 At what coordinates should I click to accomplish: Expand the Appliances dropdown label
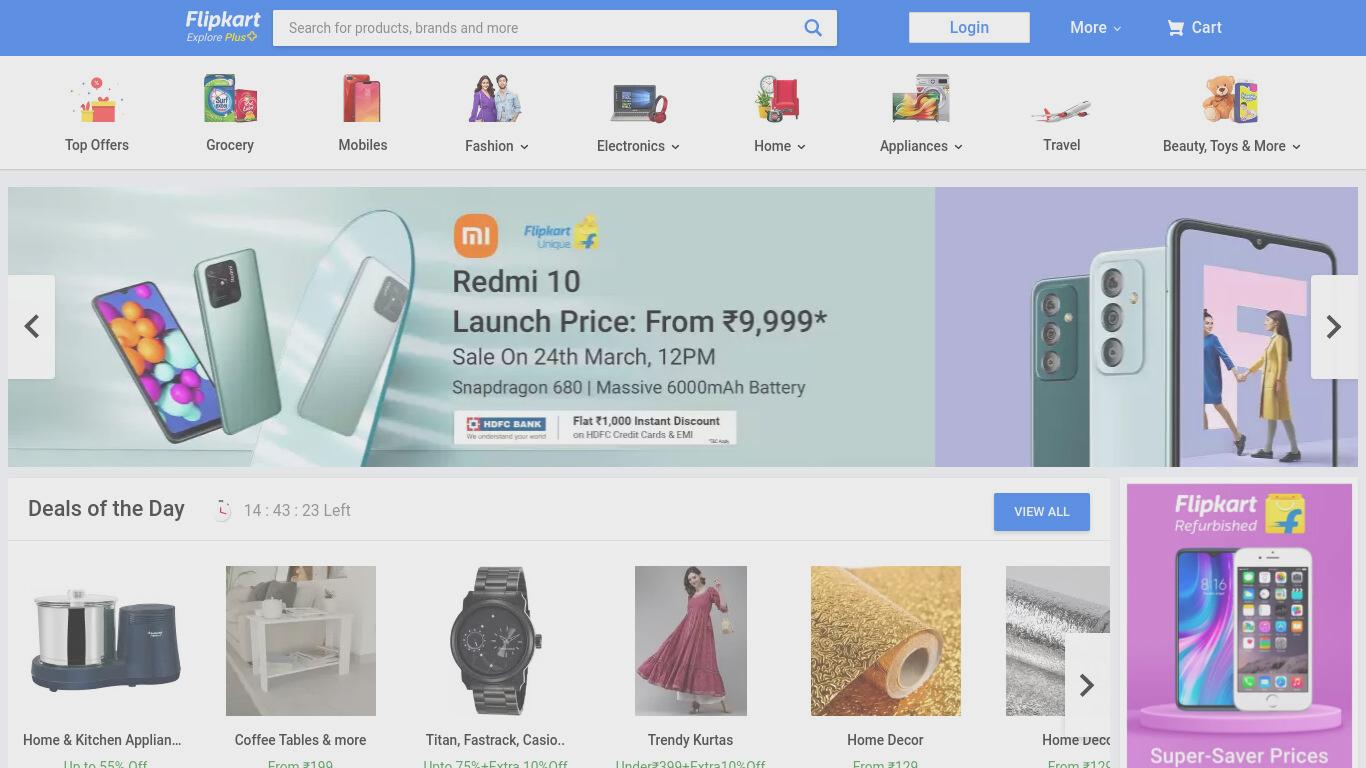point(921,146)
